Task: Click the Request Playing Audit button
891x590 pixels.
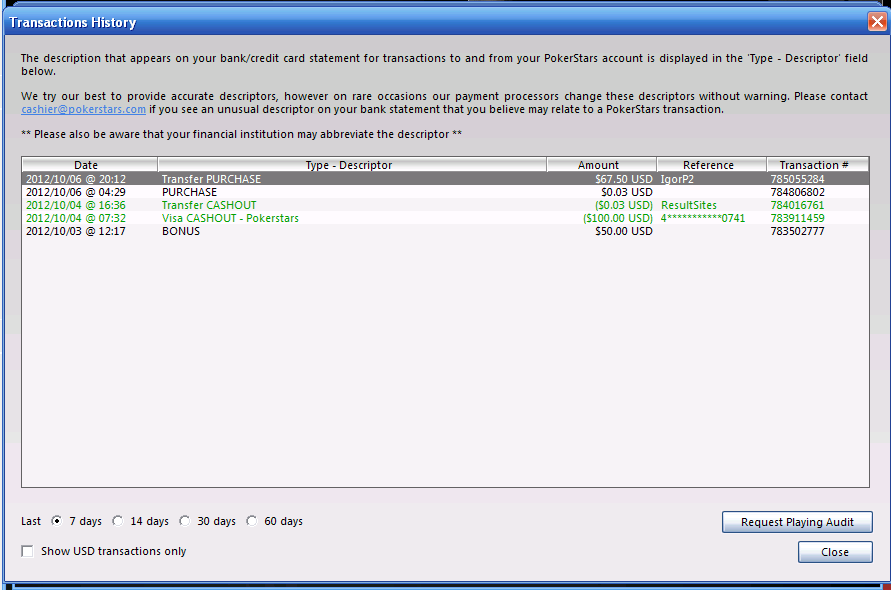Action: click(x=797, y=522)
